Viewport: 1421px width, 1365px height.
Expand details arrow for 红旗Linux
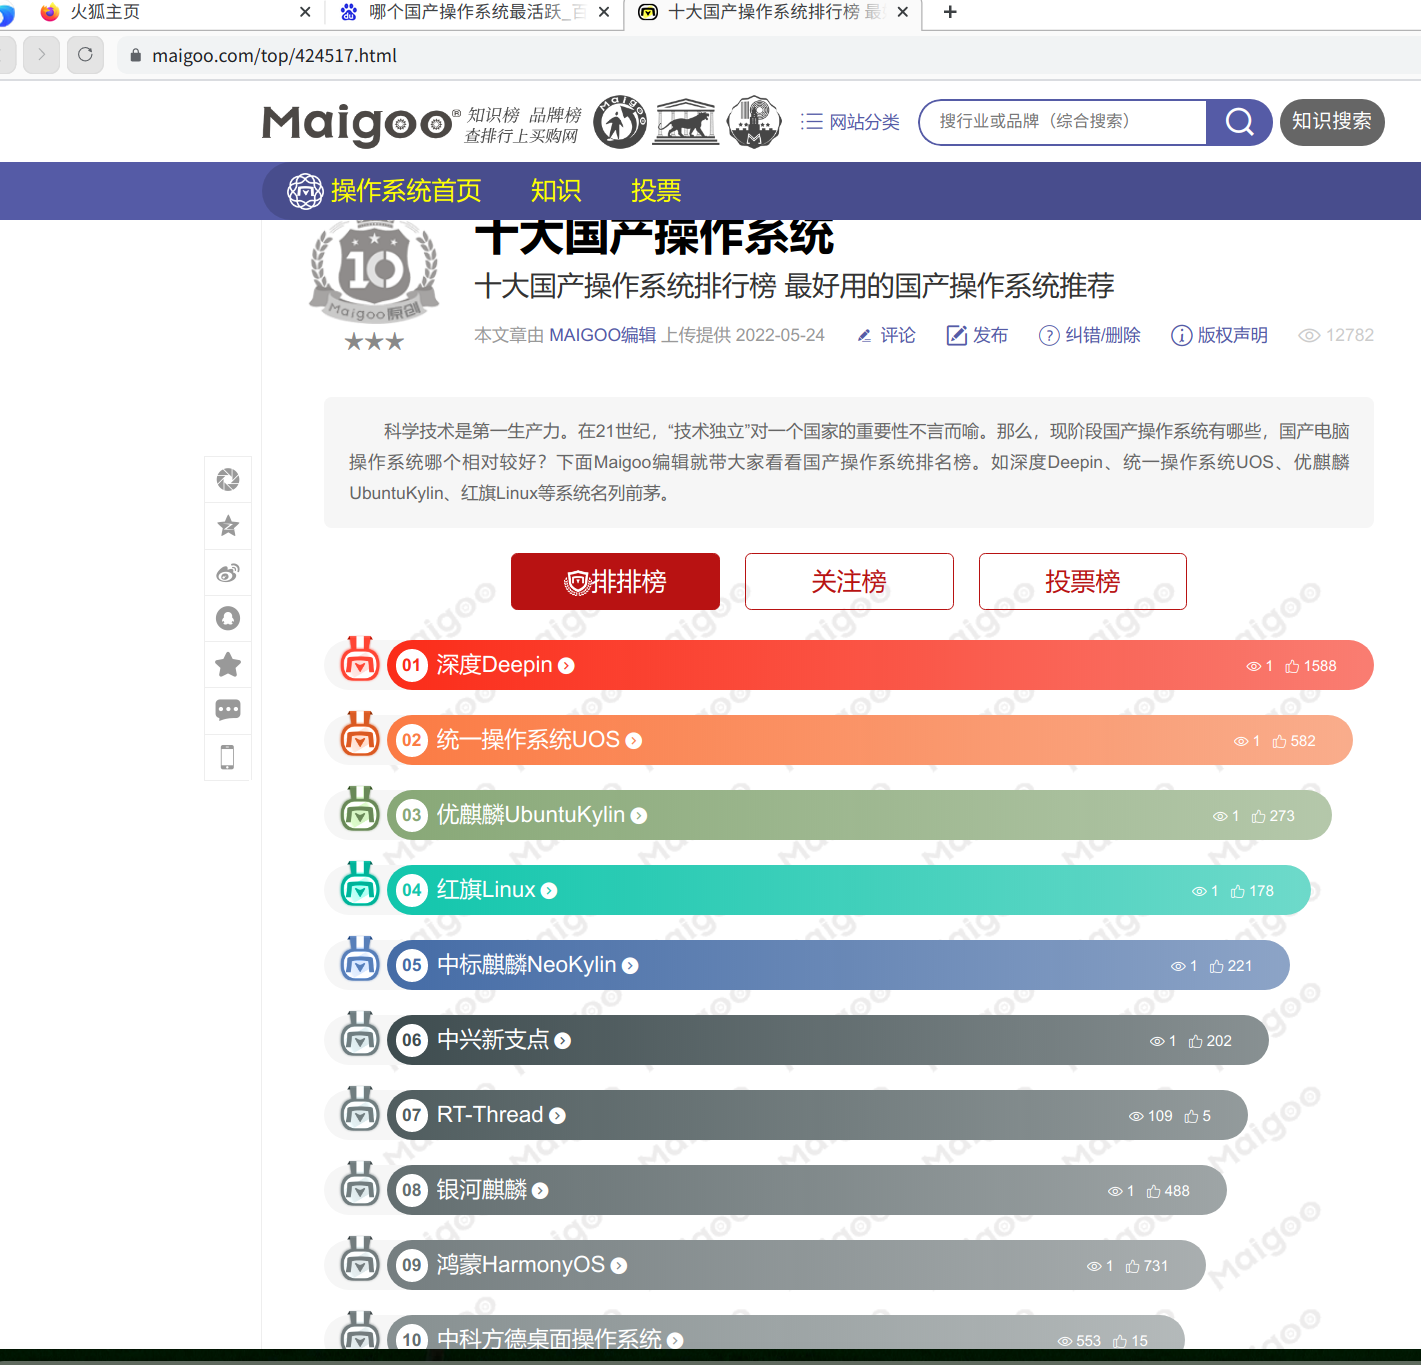tap(549, 890)
